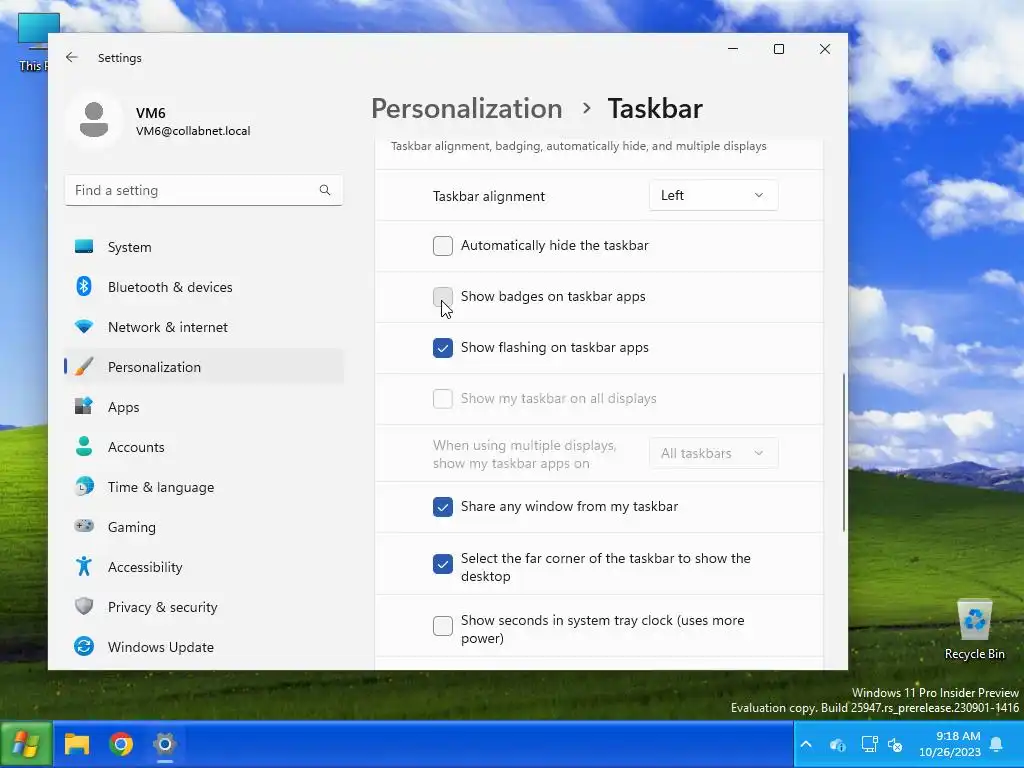Close the Settings window
Screen dimensions: 1024x768
coord(825,49)
